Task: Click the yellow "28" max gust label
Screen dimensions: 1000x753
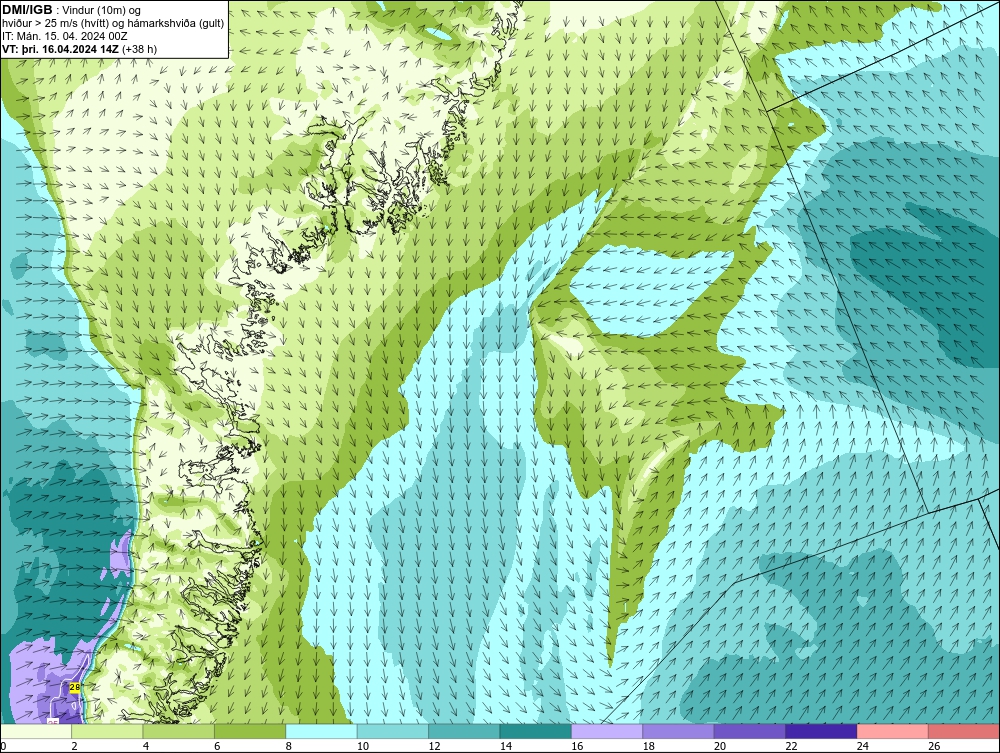Action: point(75,687)
